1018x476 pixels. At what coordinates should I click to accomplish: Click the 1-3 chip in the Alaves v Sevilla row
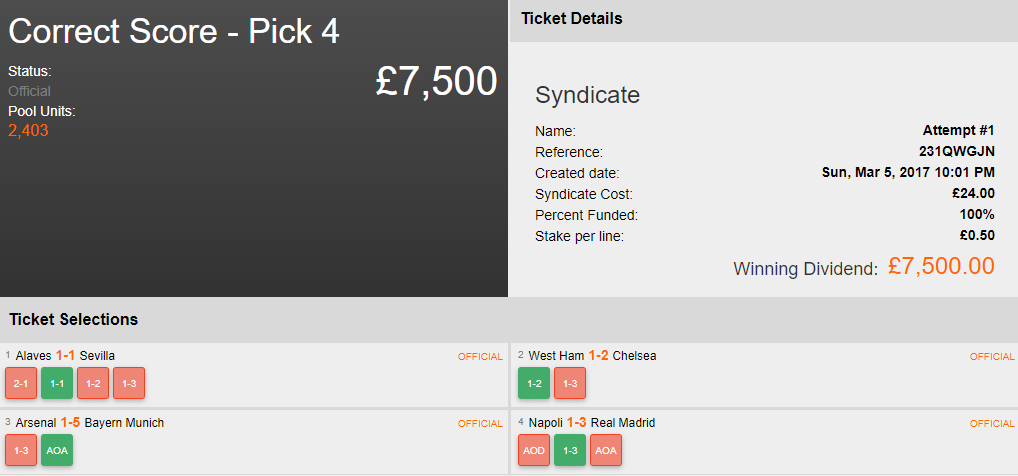click(129, 383)
